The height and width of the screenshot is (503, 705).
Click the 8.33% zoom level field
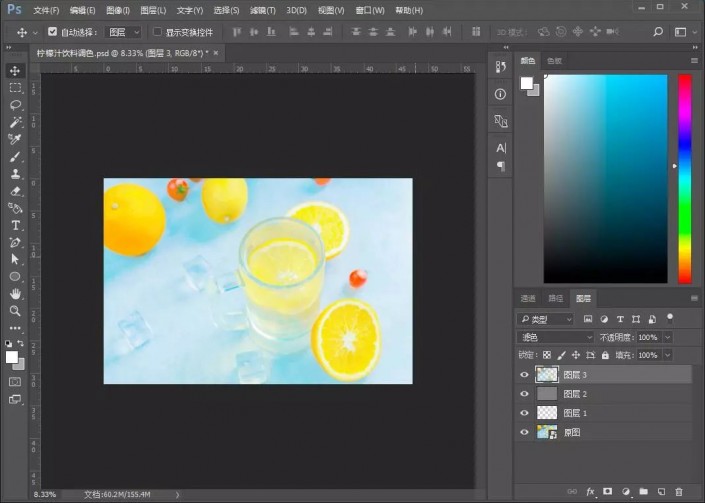click(x=45, y=494)
